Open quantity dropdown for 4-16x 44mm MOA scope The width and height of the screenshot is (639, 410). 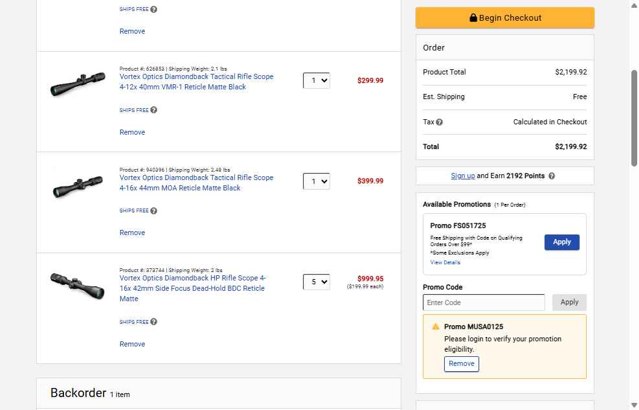[x=316, y=181]
